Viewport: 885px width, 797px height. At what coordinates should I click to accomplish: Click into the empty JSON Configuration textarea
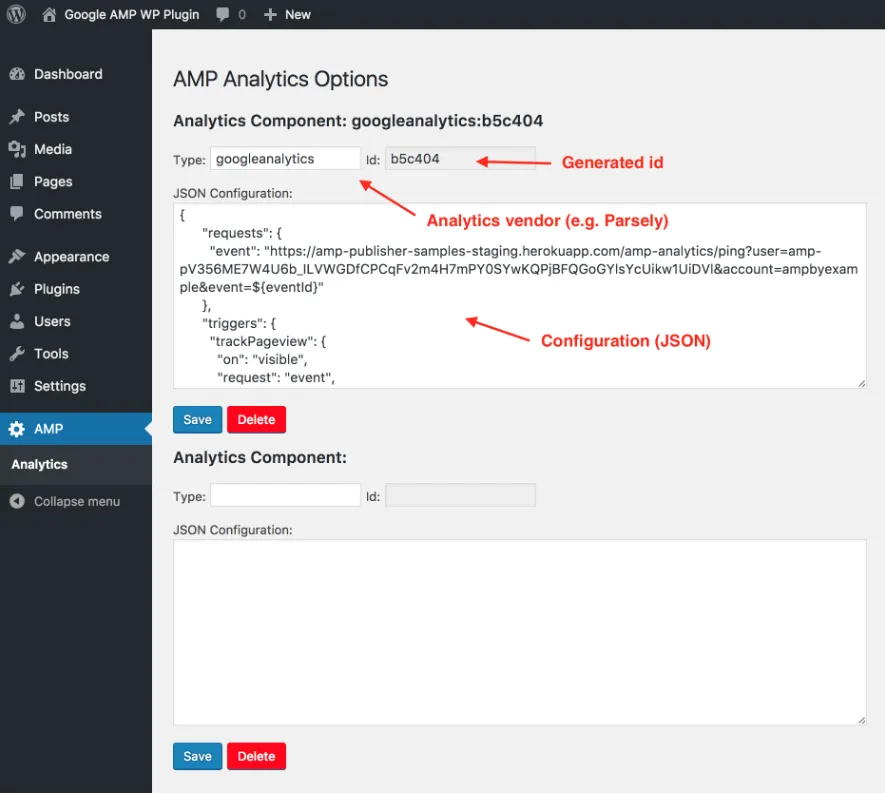point(519,632)
